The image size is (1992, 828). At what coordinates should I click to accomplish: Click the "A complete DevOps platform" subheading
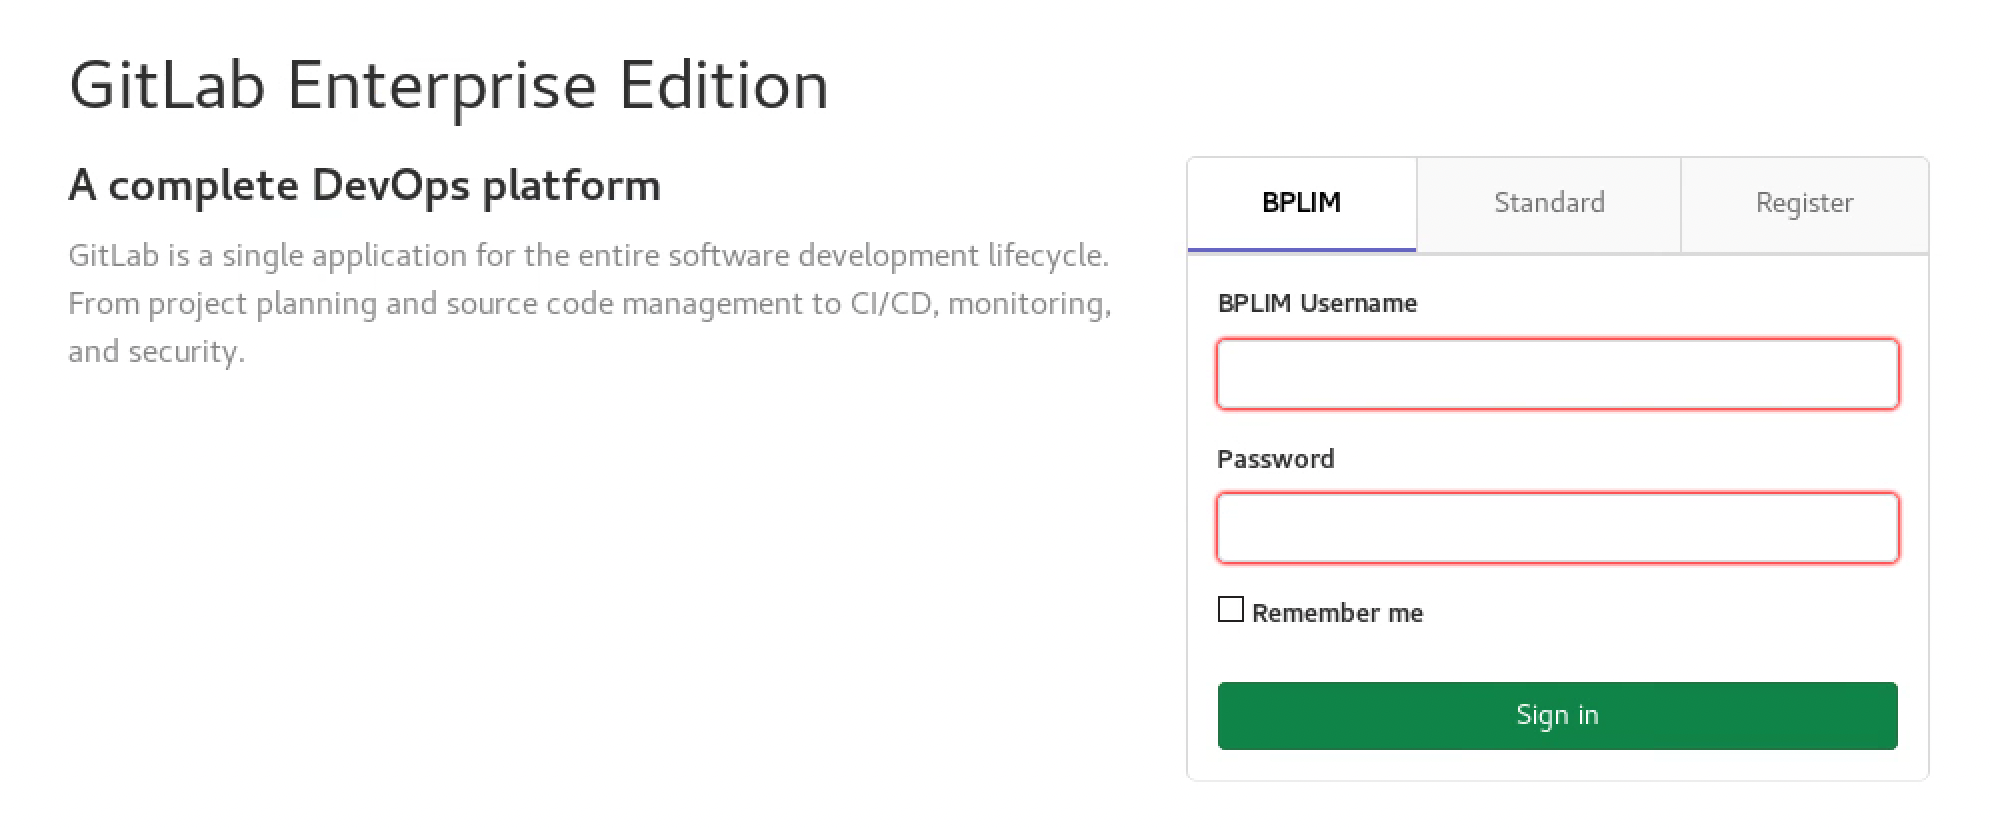(364, 186)
